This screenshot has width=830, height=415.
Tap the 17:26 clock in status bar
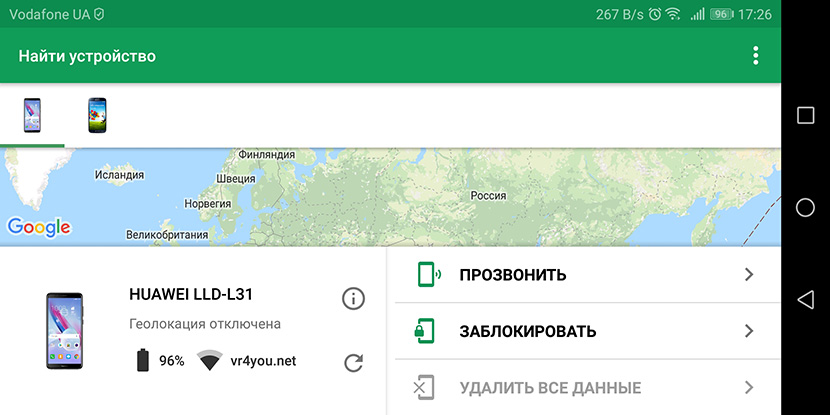[754, 14]
